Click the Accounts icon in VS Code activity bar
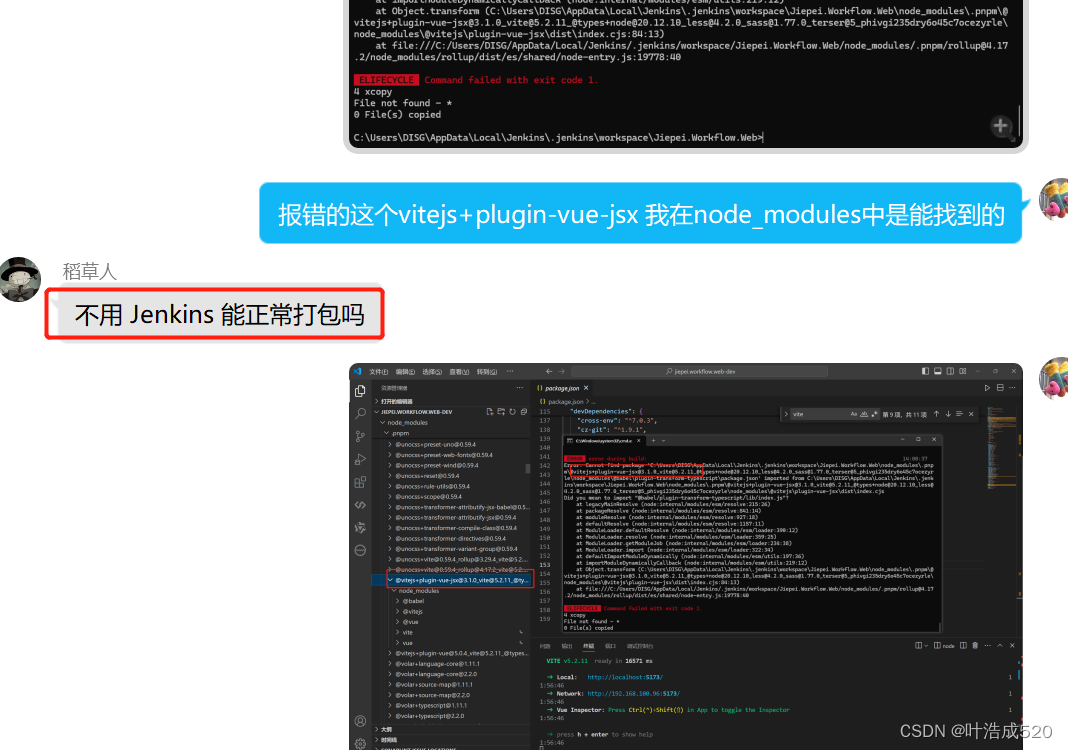The image size is (1068, 750). pos(360,721)
